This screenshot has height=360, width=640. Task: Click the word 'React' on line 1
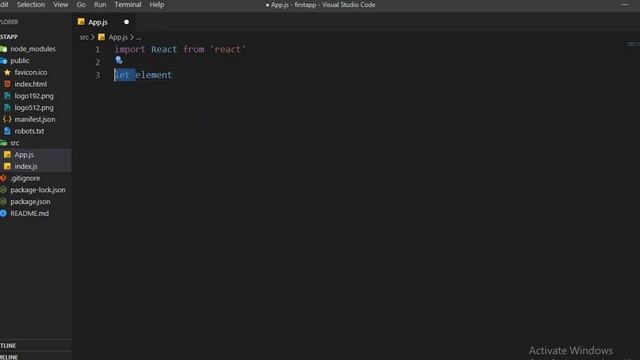click(x=164, y=49)
